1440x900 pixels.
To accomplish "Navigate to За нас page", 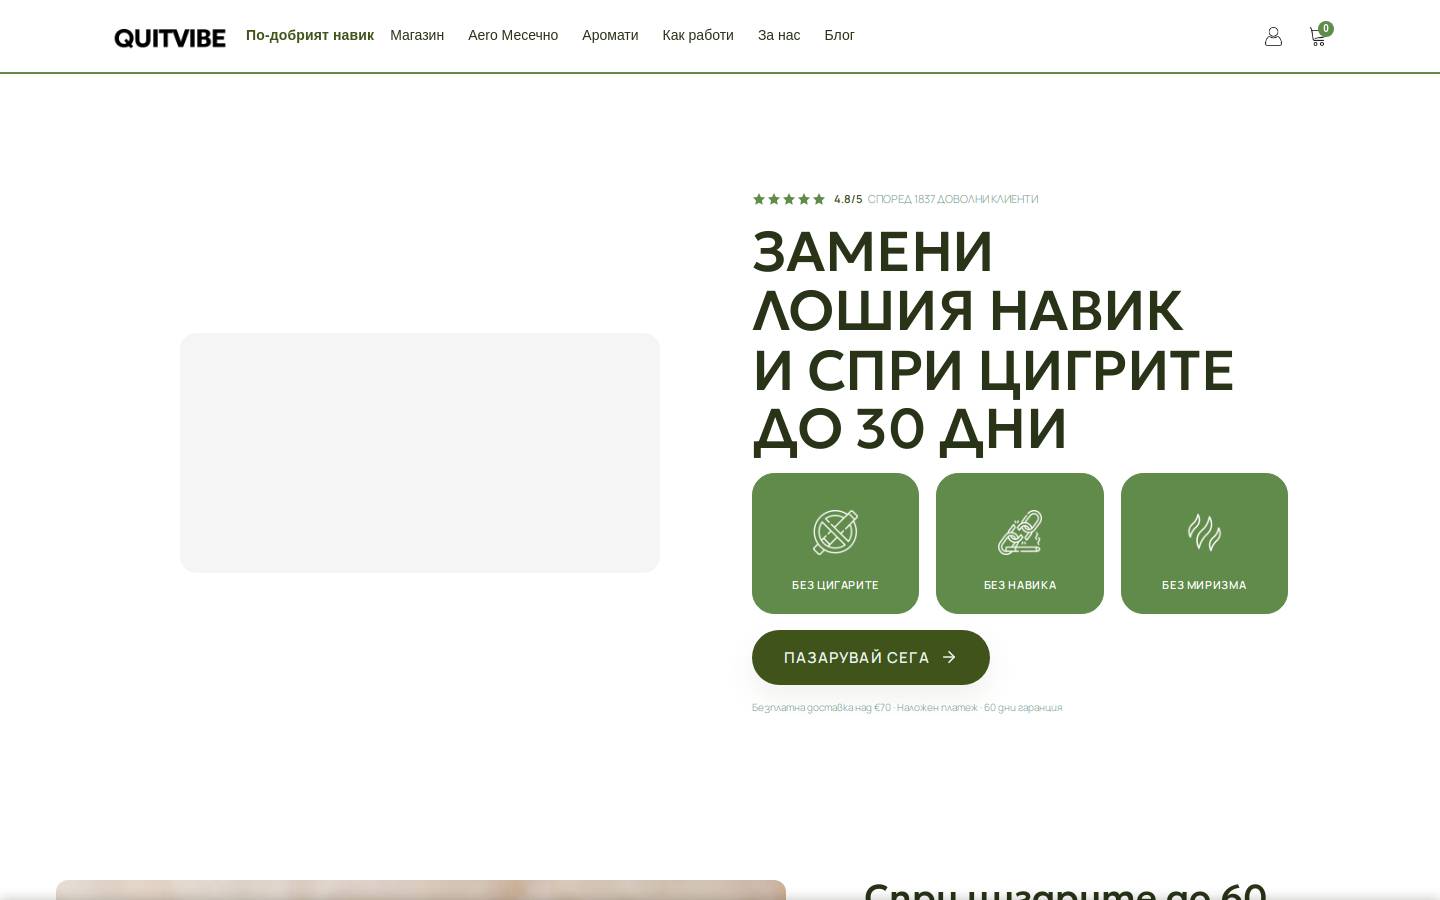I will (779, 35).
